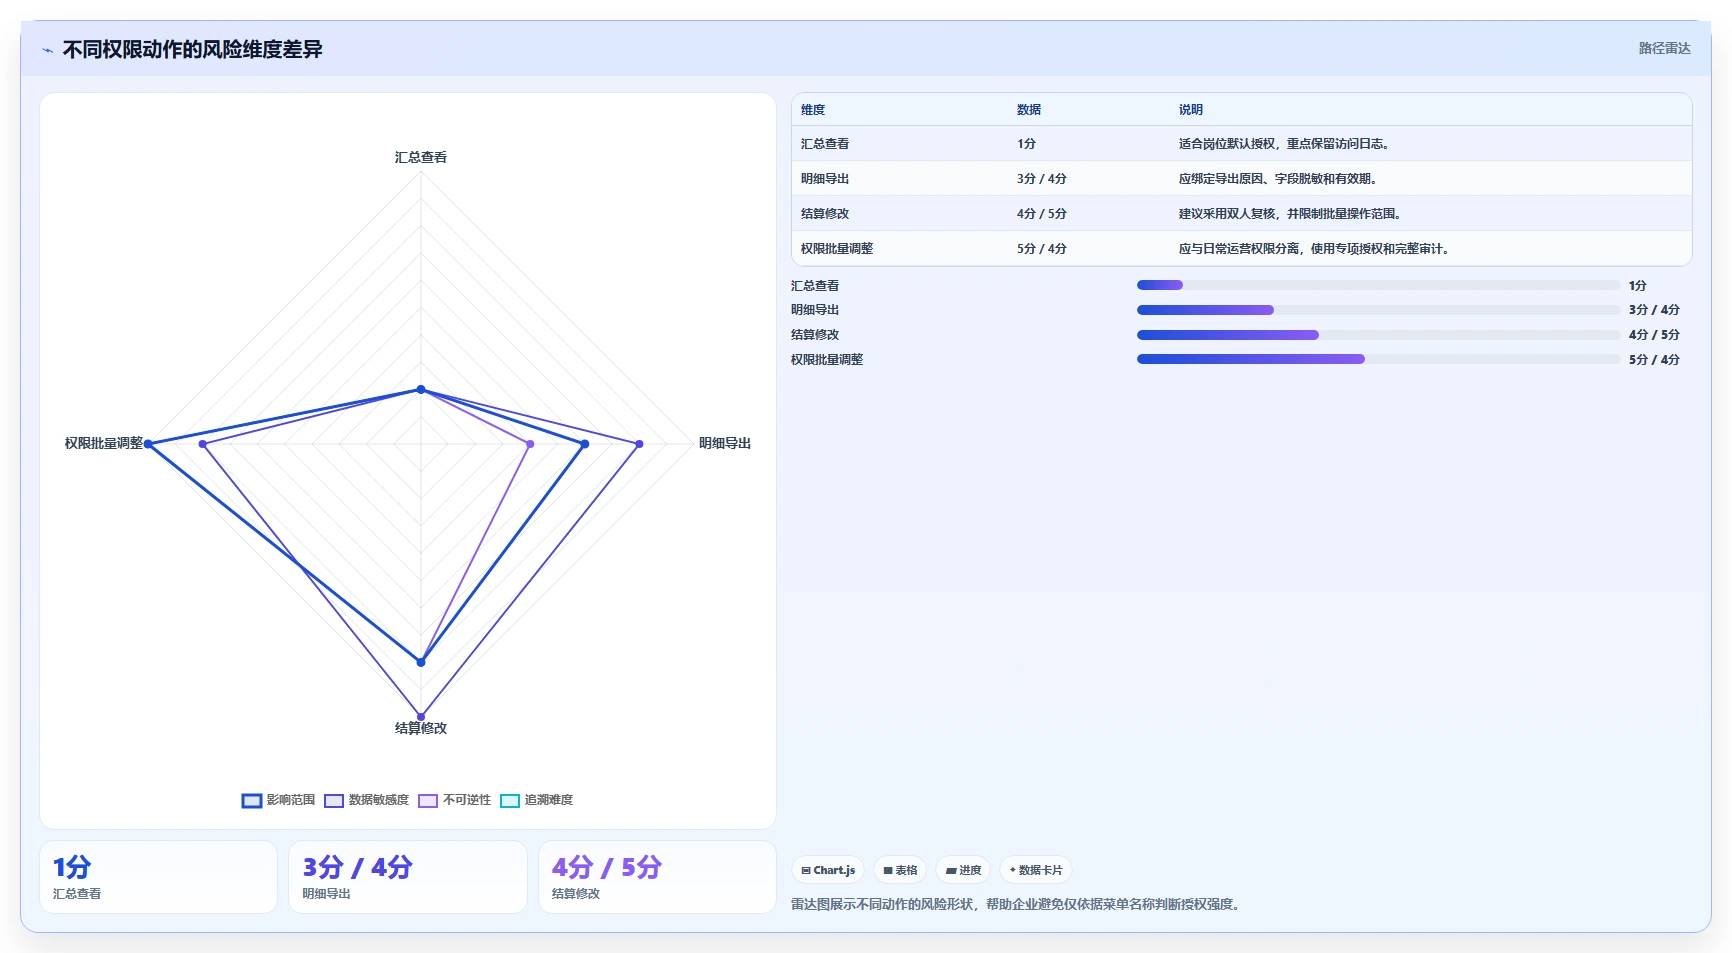The image size is (1732, 953).
Task: Open the 4分 / 5分 结算修改 data card
Action: pyautogui.click(x=657, y=877)
